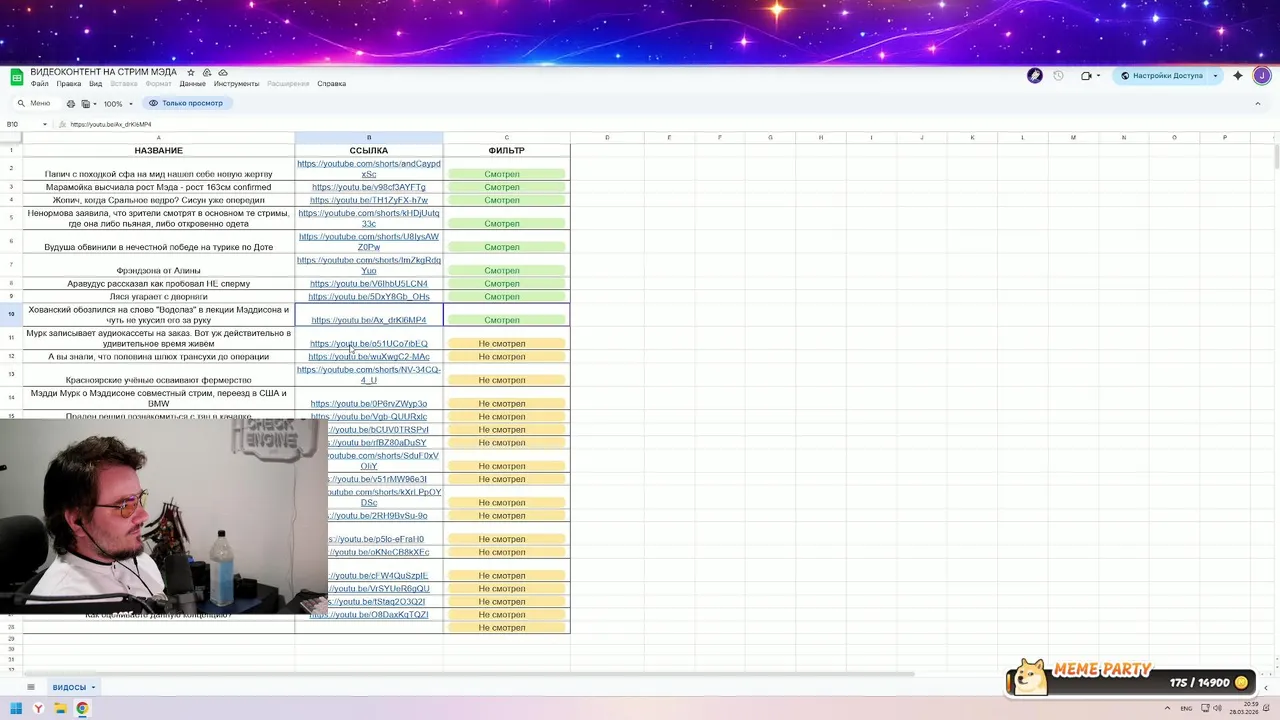
Task: Open File Explorer in the taskbar
Action: (x=60, y=709)
